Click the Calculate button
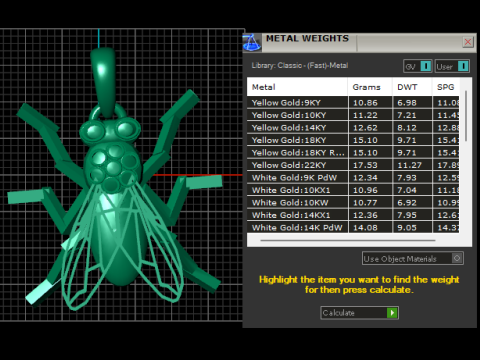The image size is (480, 360). [x=359, y=313]
